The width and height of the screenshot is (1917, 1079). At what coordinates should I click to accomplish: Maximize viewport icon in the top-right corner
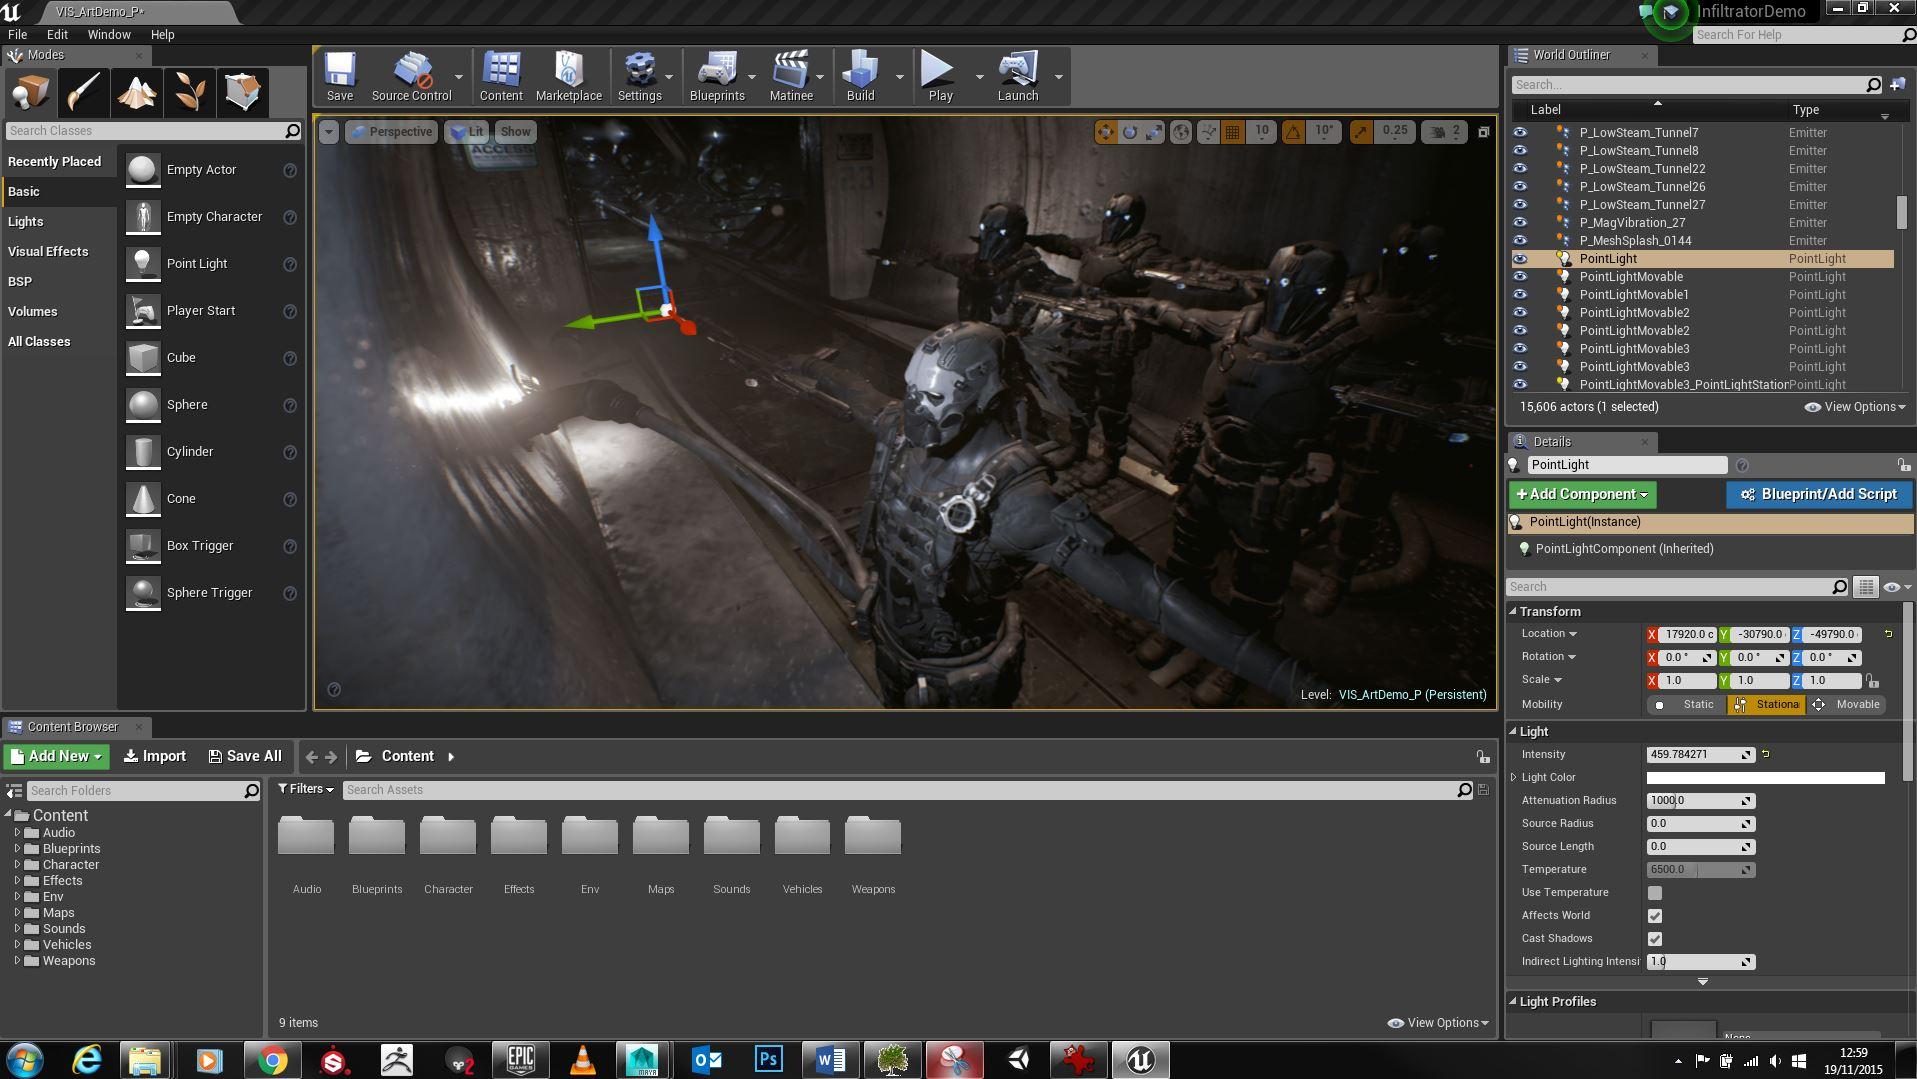pyautogui.click(x=1484, y=132)
